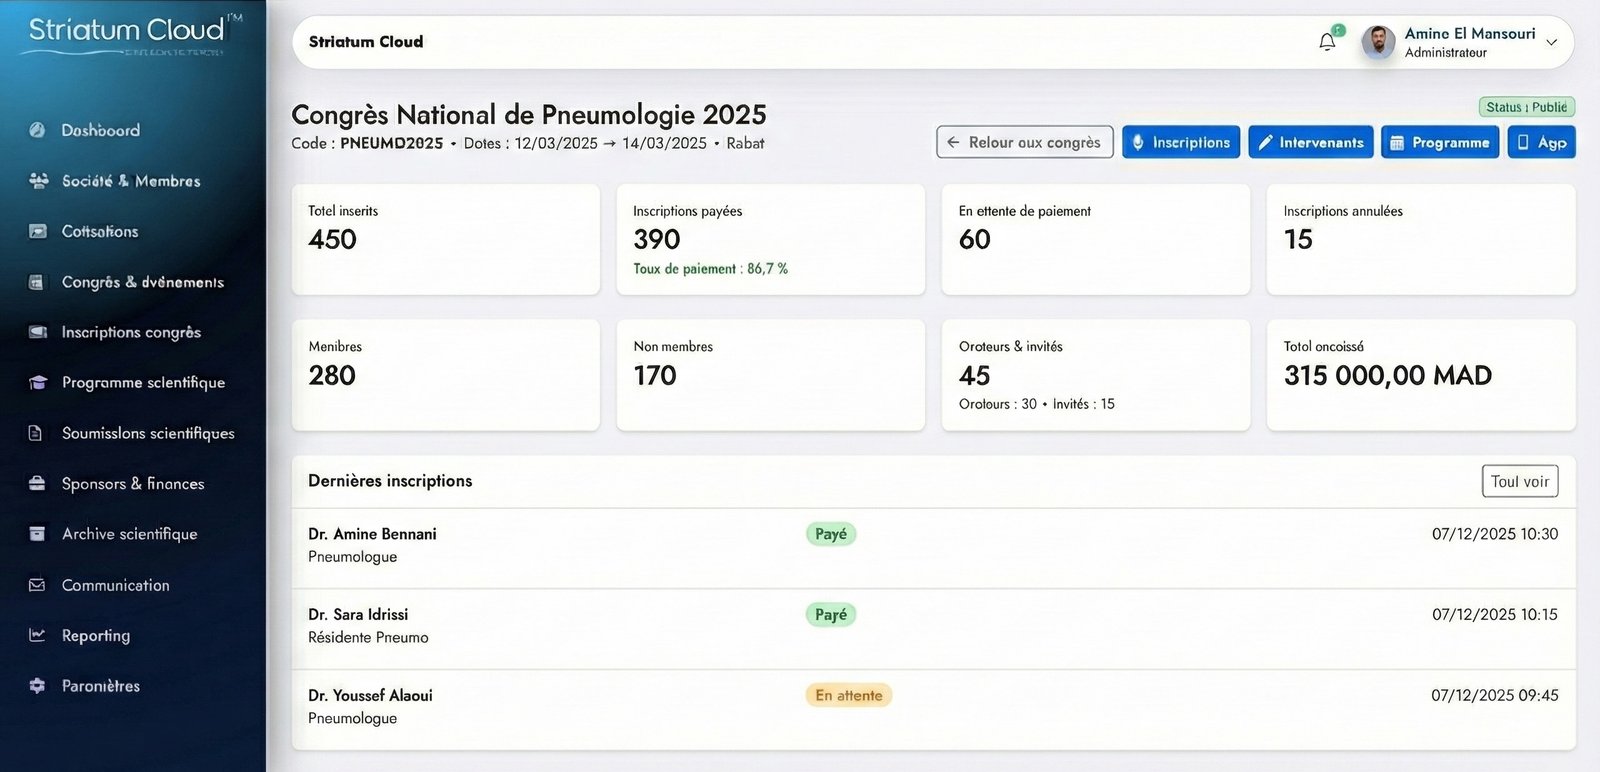The height and width of the screenshot is (772, 1600).
Task: Click the Dashboard sidebar icon
Action: pos(37,130)
